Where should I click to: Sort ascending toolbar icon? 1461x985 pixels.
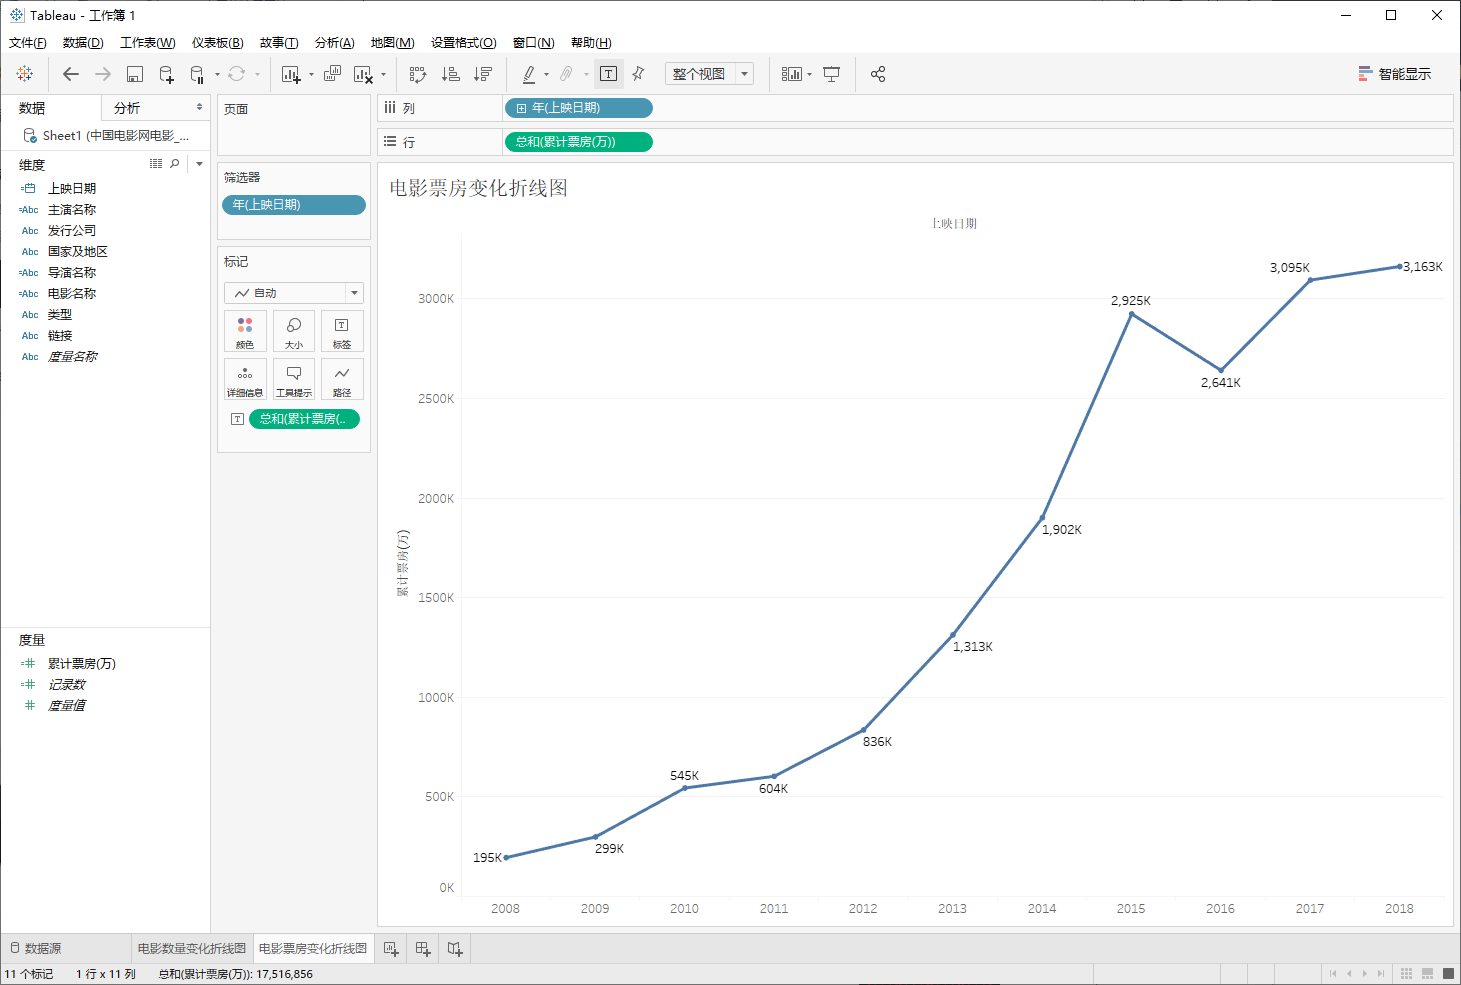[451, 74]
